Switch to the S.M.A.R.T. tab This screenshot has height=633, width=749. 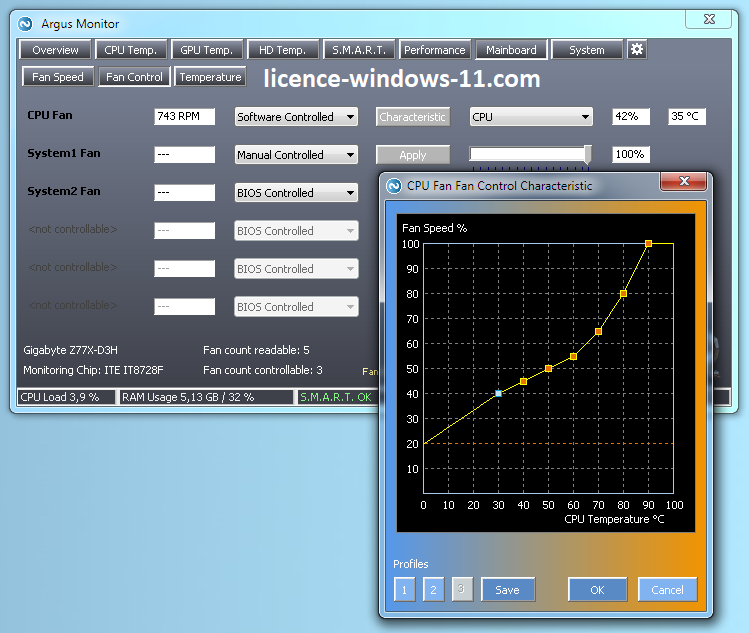pos(360,50)
